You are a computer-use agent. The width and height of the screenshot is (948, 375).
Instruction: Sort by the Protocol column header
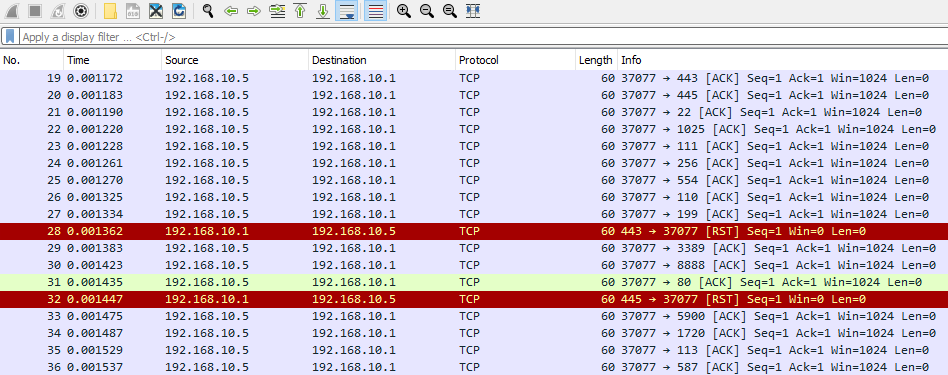click(x=515, y=60)
